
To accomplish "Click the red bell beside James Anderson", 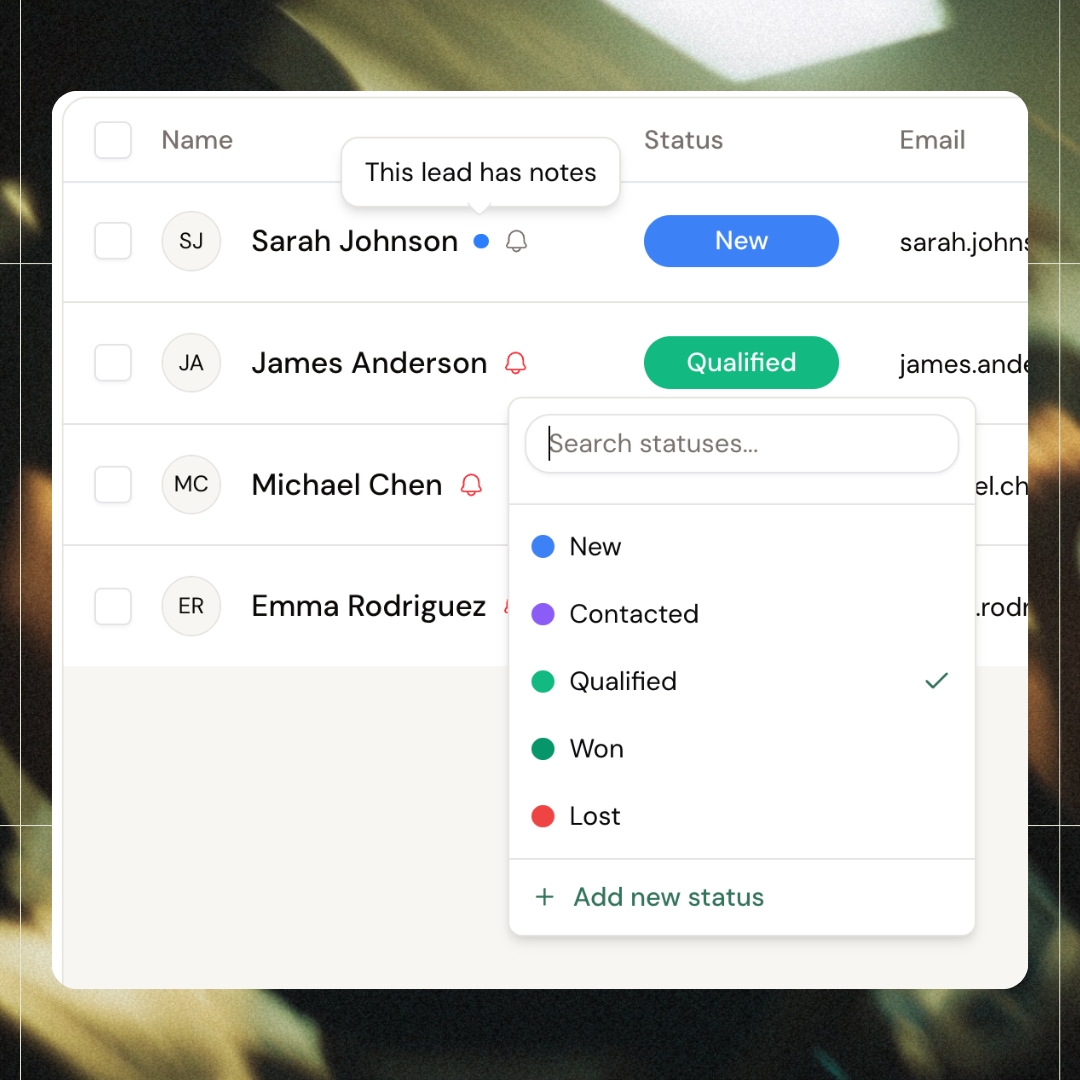I will [516, 363].
